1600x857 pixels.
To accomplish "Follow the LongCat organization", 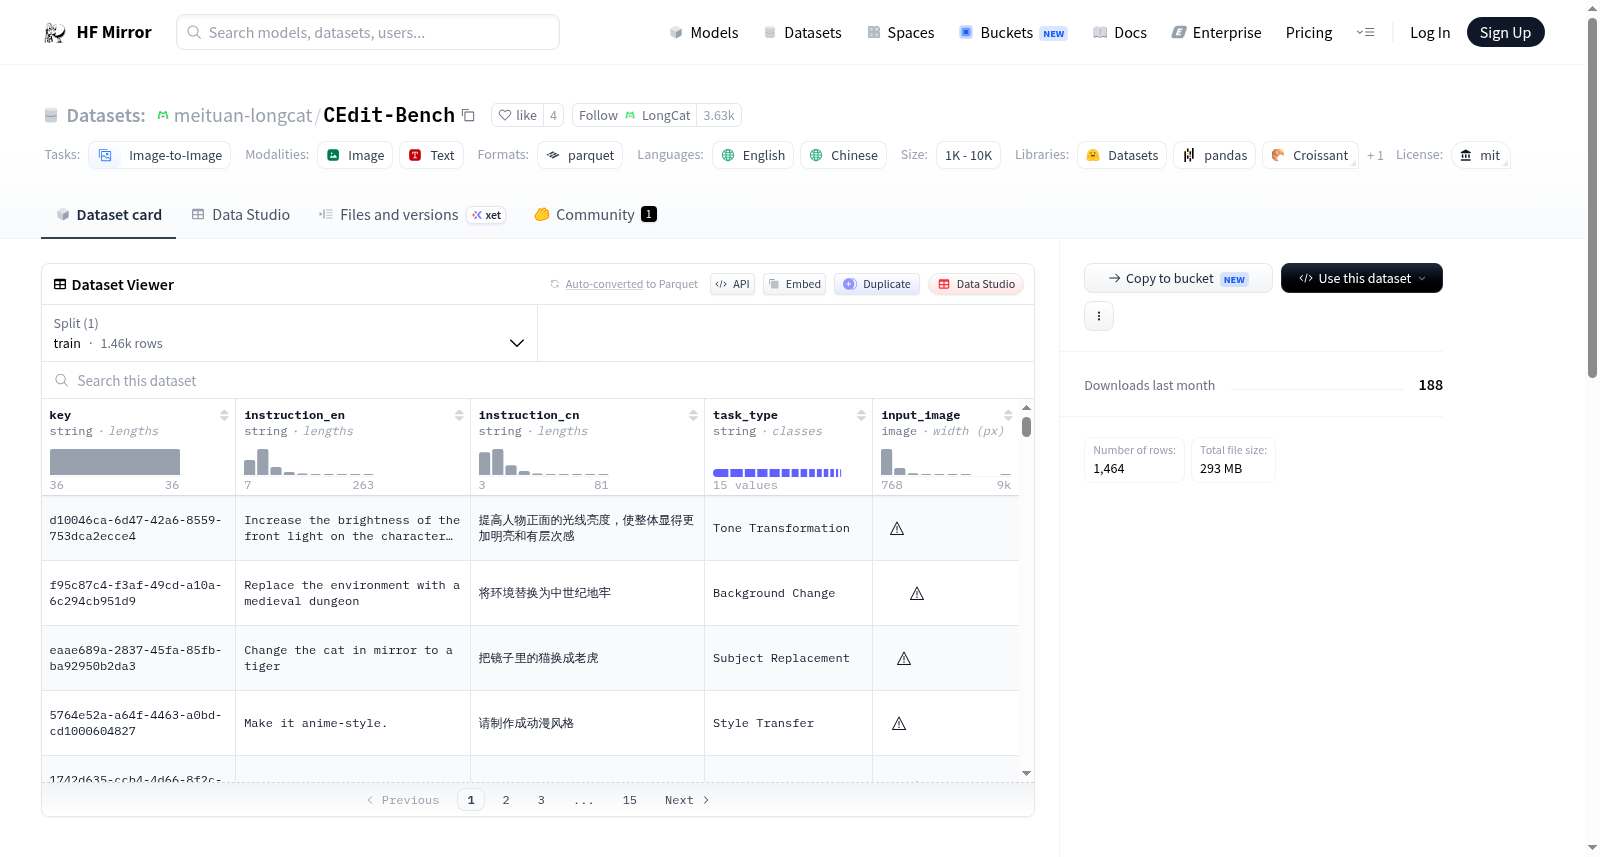I will (x=634, y=115).
